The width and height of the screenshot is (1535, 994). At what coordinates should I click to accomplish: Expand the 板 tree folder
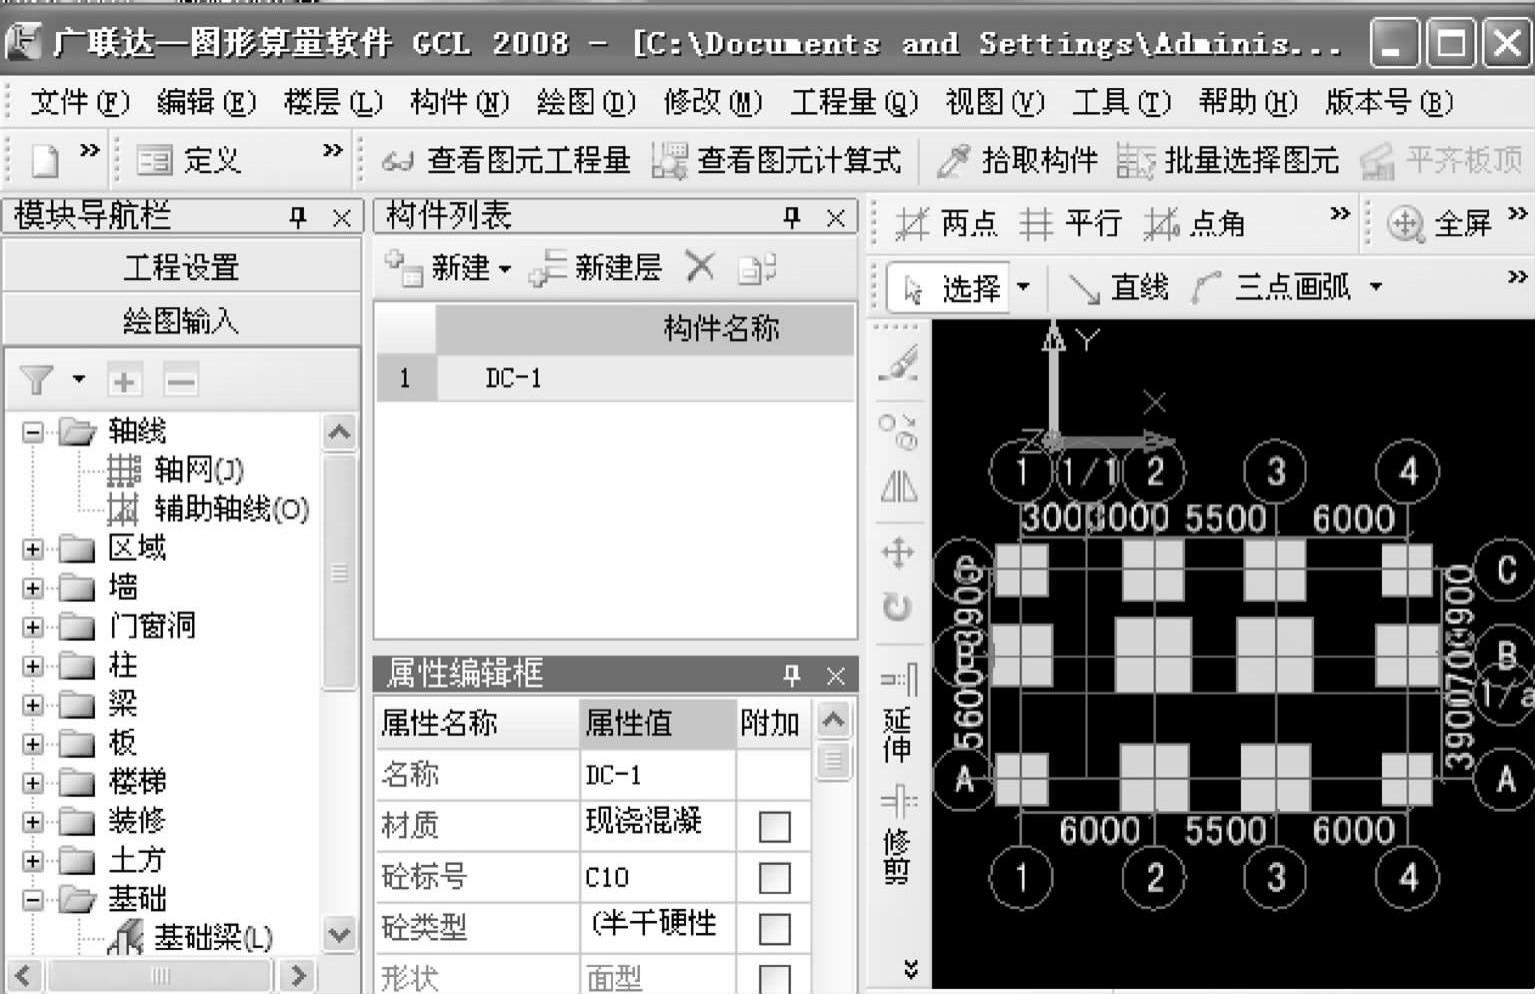[x=33, y=744]
